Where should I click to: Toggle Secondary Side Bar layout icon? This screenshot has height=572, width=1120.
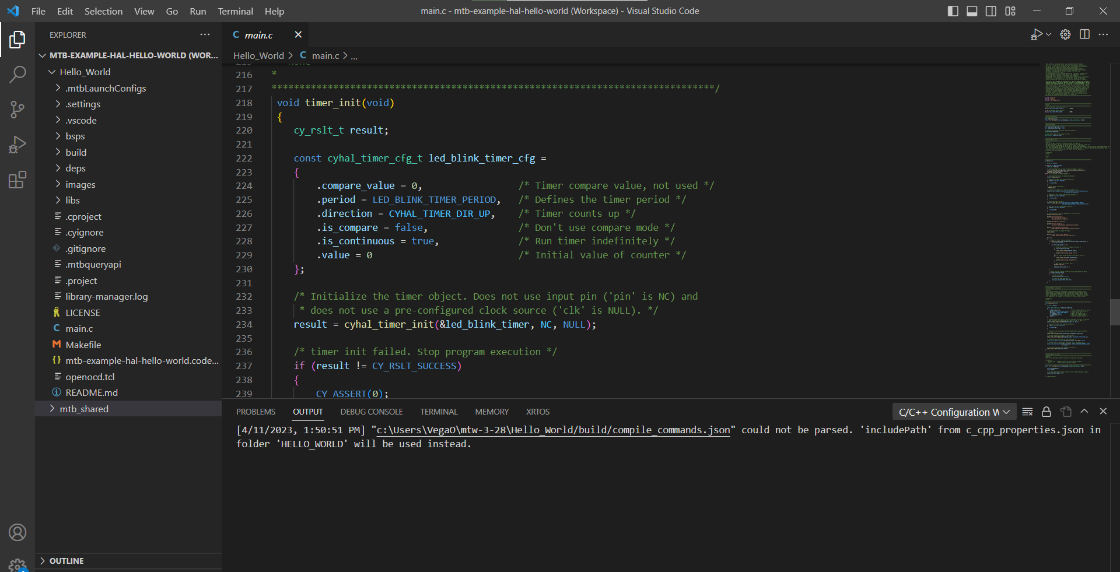pyautogui.click(x=991, y=11)
